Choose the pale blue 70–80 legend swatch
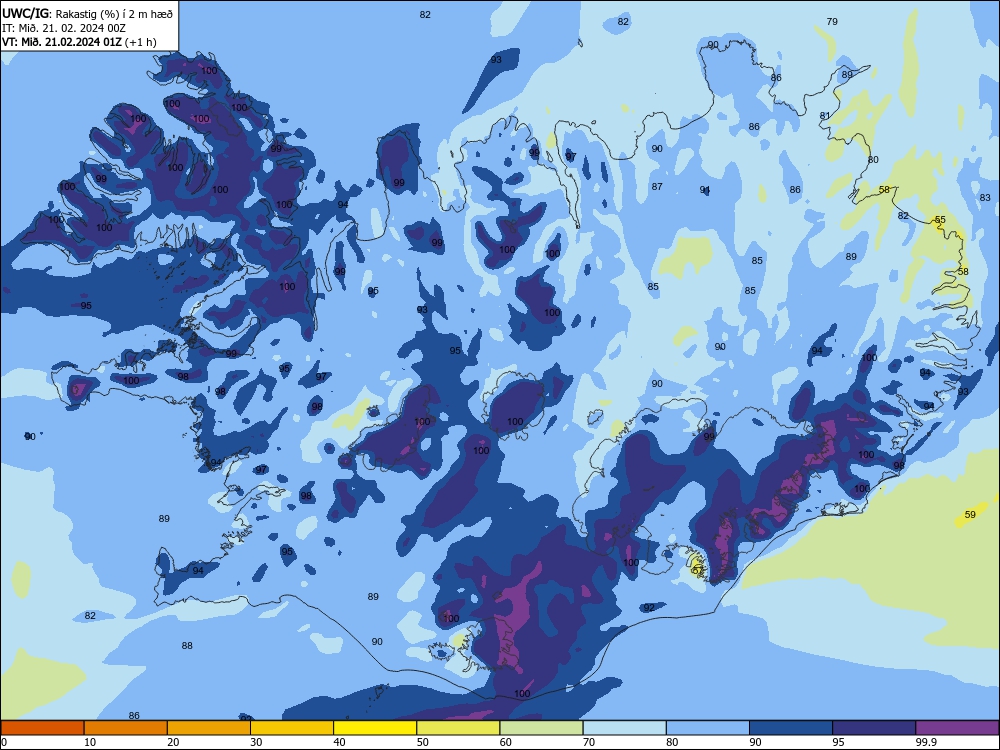 point(624,728)
